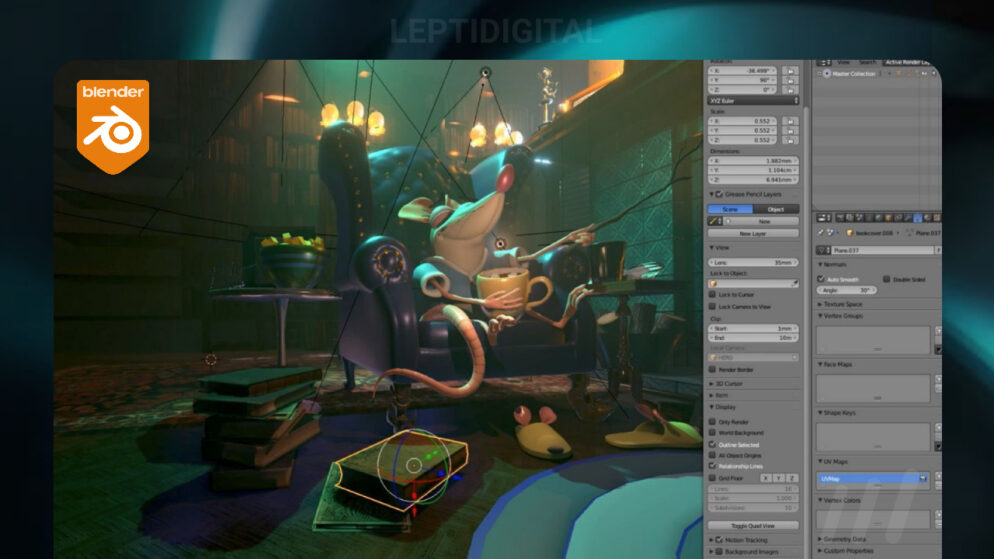Lock the rotation X value
This screenshot has height=559, width=994.
tap(790, 71)
